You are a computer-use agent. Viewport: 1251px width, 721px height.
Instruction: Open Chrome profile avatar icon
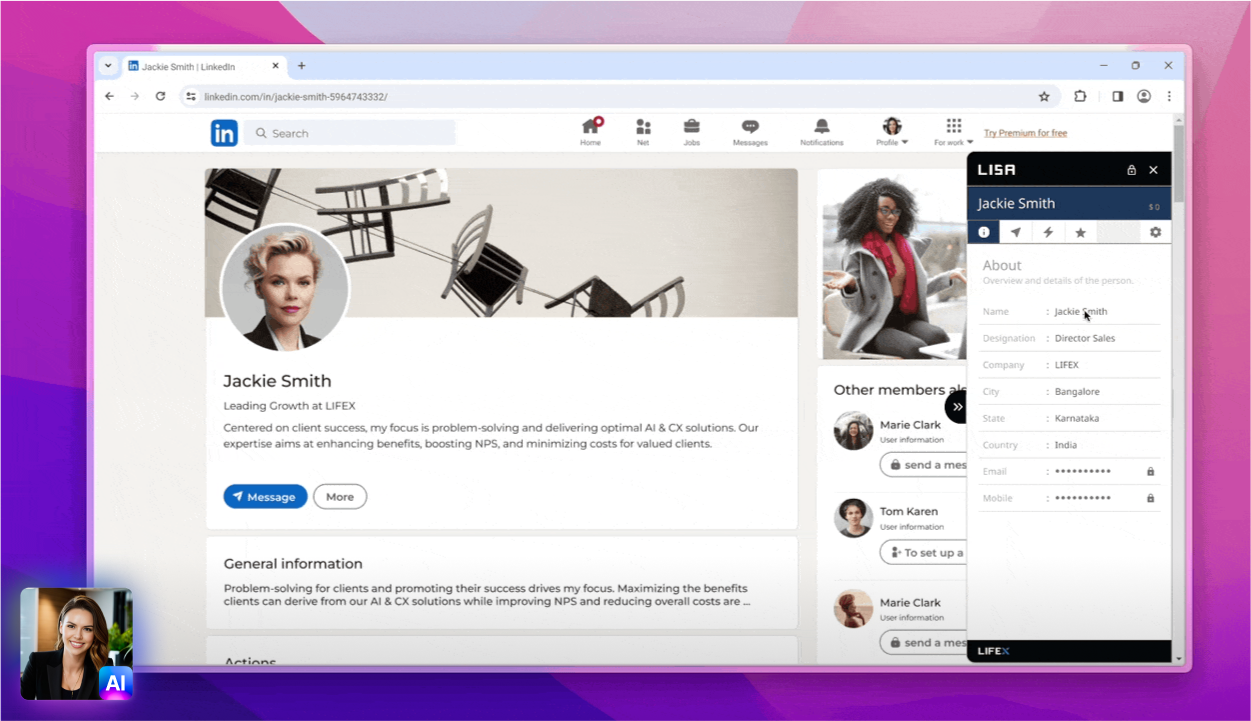(1143, 97)
